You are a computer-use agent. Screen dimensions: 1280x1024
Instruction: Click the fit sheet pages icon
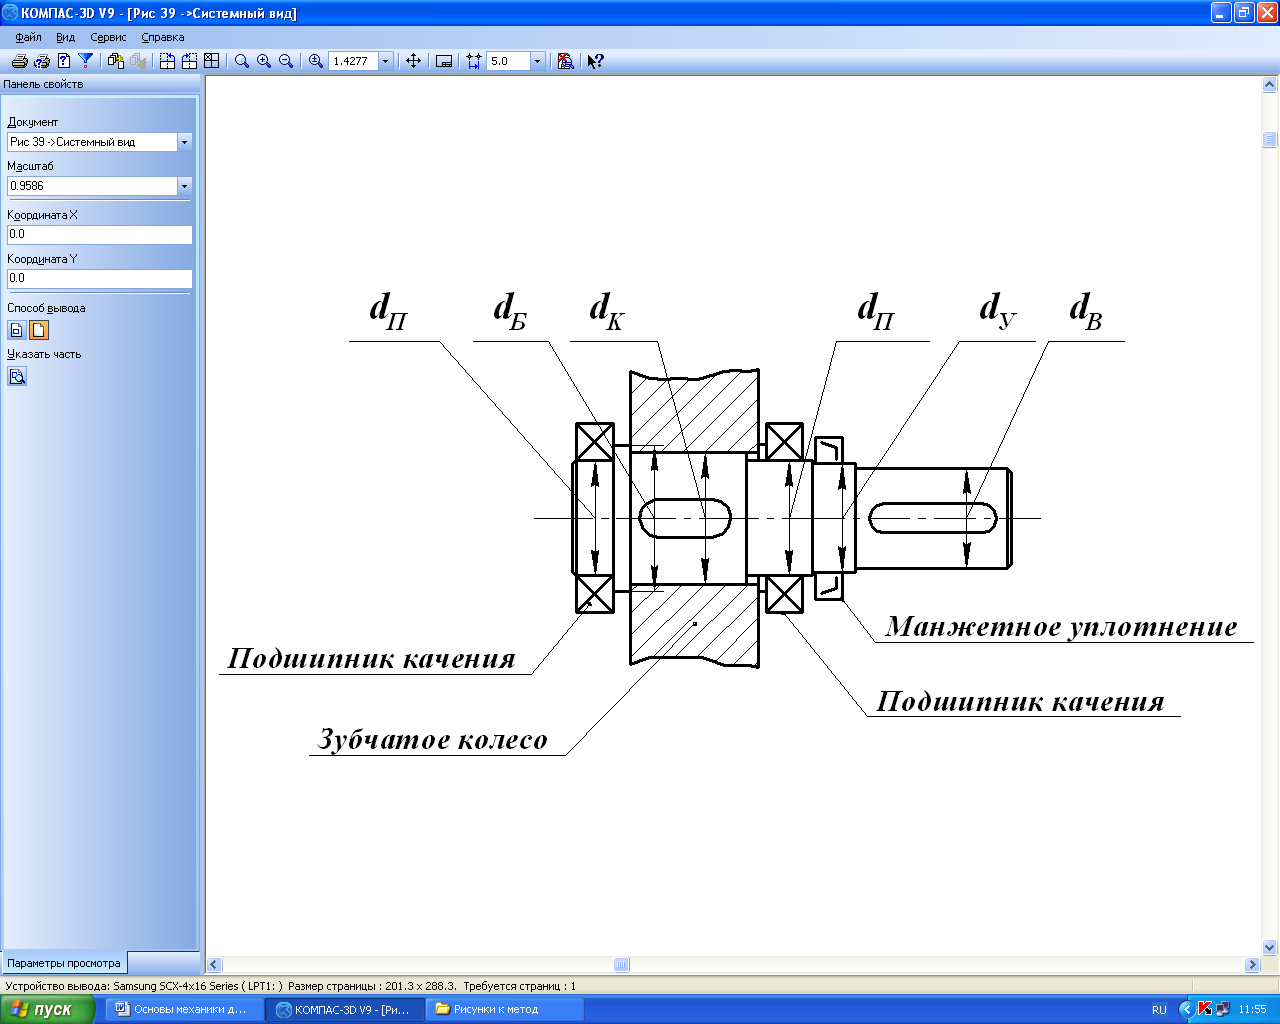click(167, 61)
